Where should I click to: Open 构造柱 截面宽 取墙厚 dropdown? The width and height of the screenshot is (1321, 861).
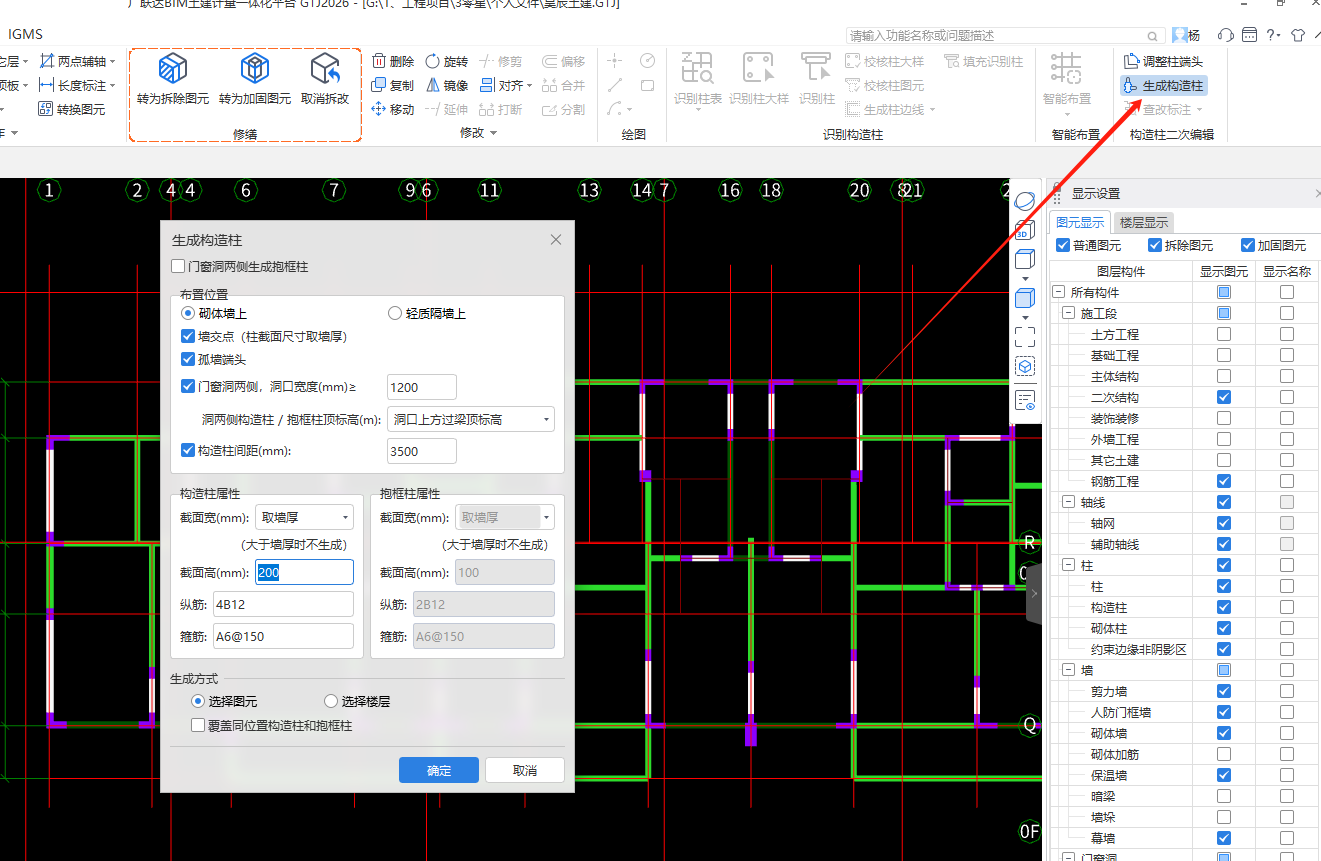pos(305,517)
